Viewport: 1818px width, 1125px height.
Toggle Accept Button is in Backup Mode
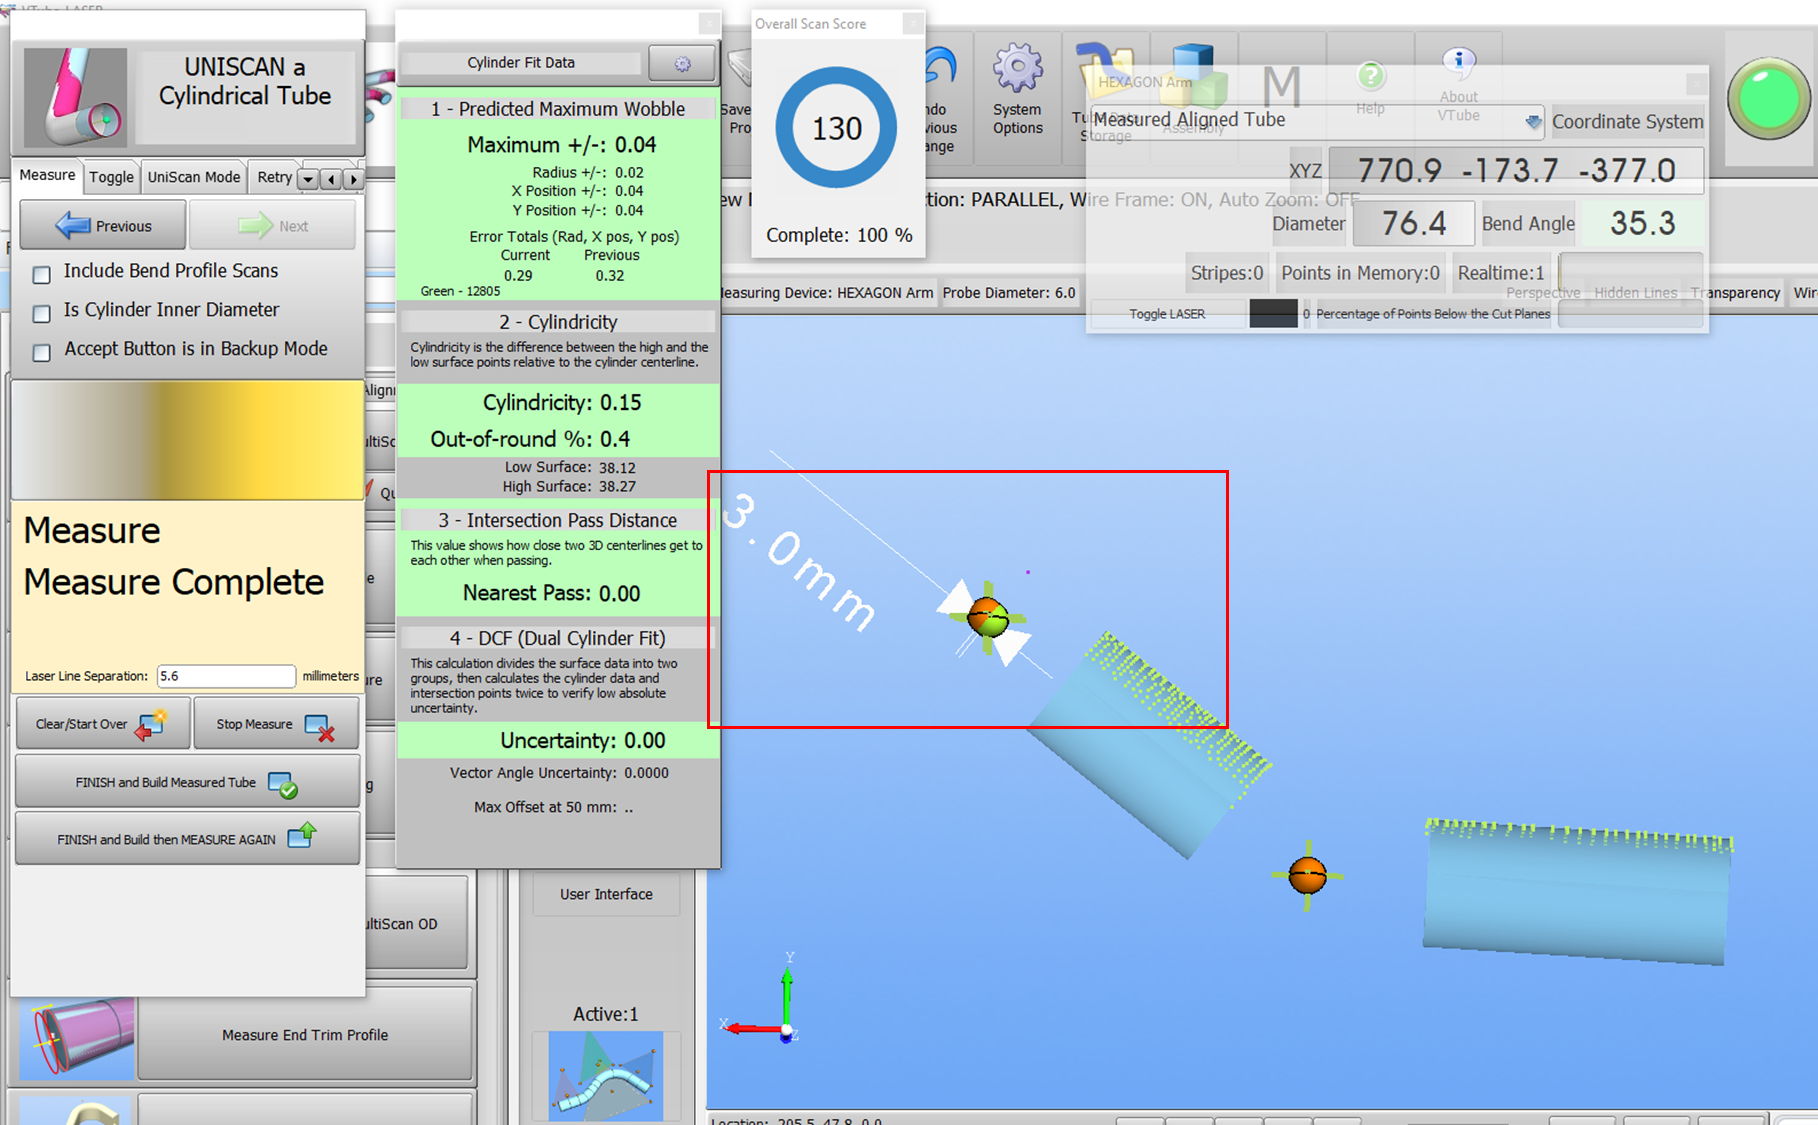[x=42, y=352]
